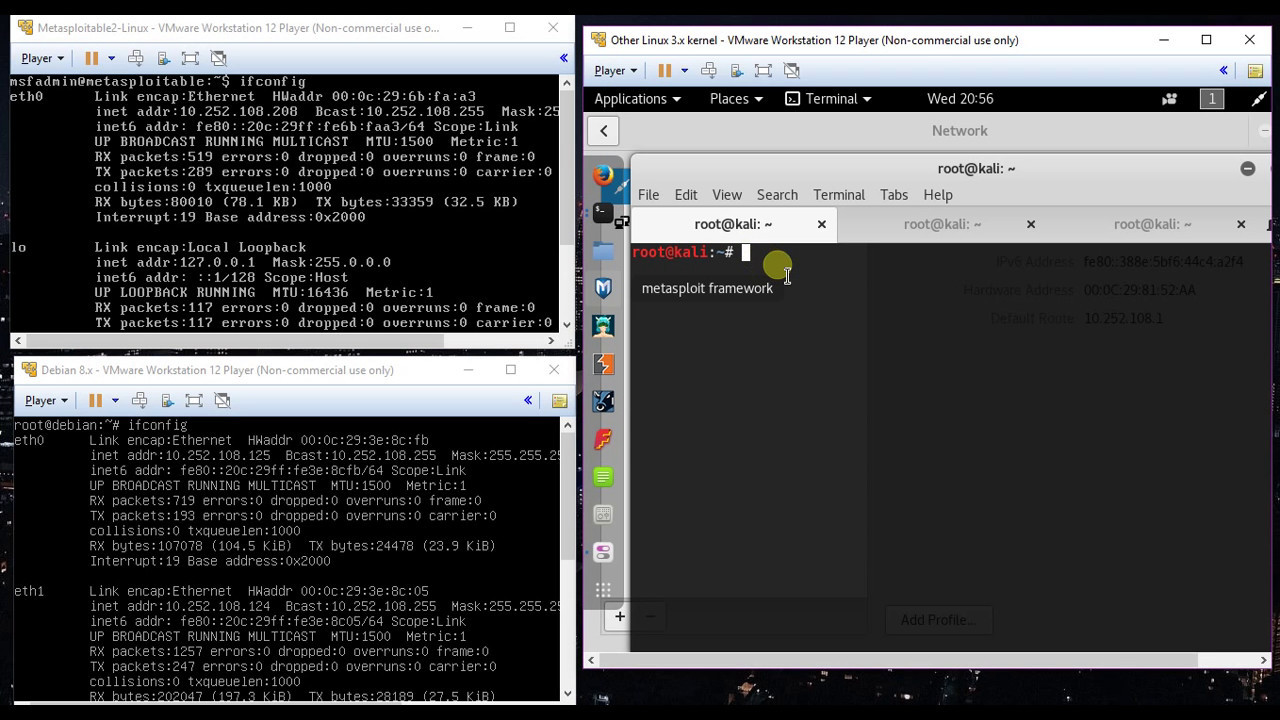
Task: Open the terminal View menu
Action: click(727, 195)
